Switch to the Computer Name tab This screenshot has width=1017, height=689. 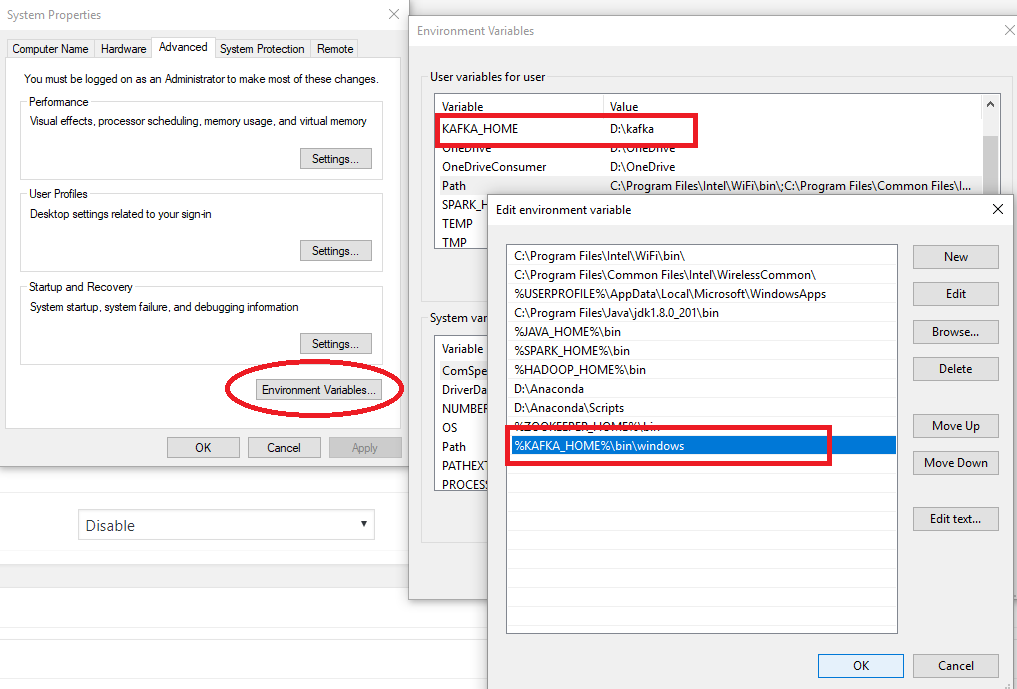[50, 48]
